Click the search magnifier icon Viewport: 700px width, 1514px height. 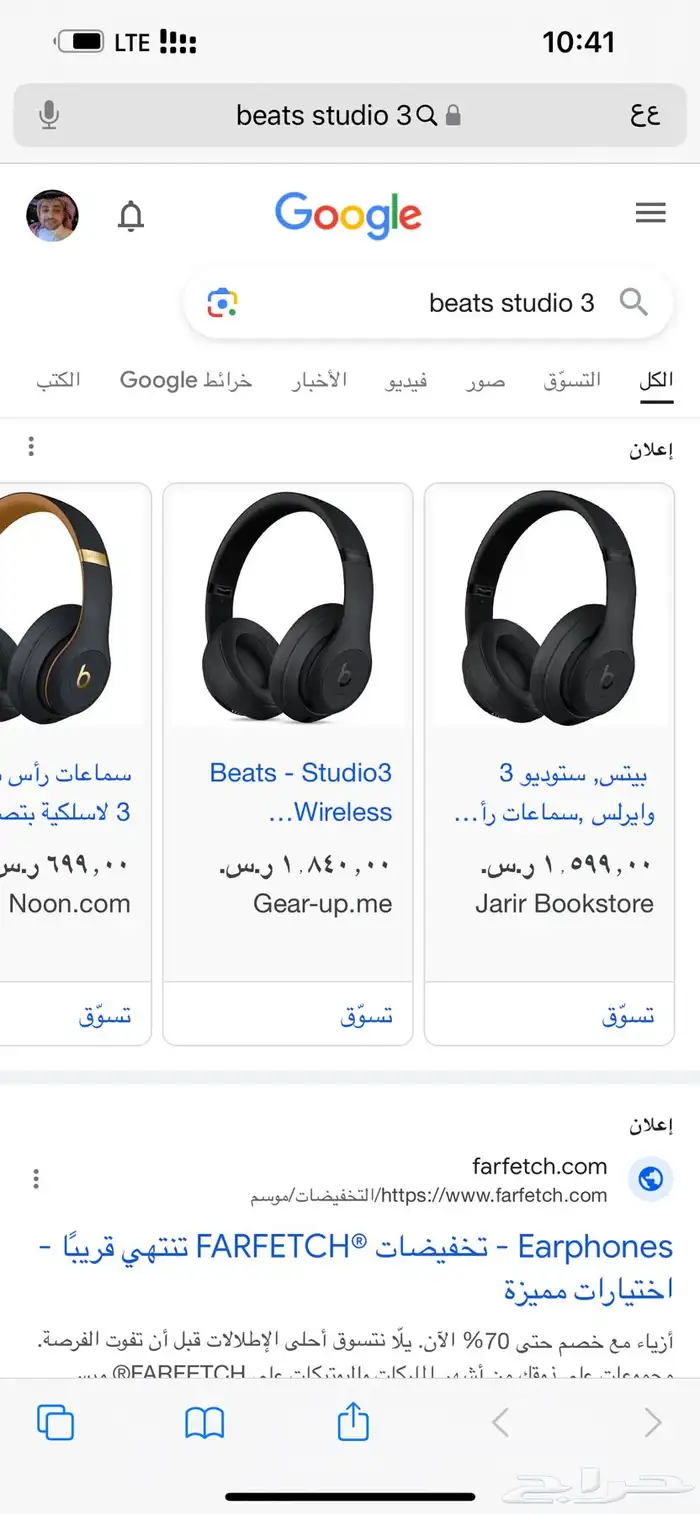pos(634,302)
